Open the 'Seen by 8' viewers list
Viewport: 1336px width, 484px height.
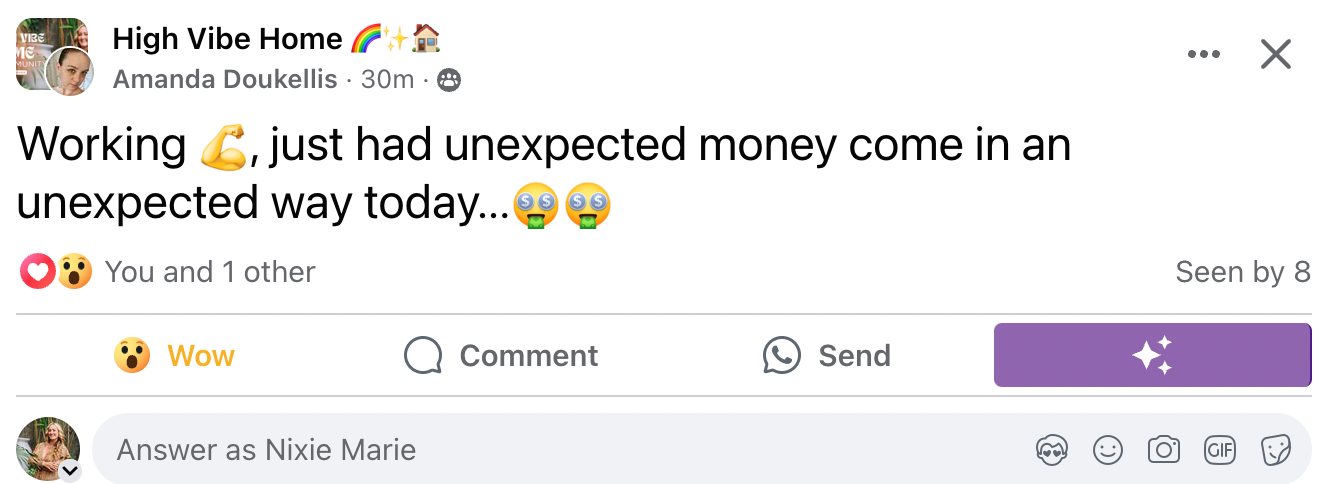[1242, 272]
